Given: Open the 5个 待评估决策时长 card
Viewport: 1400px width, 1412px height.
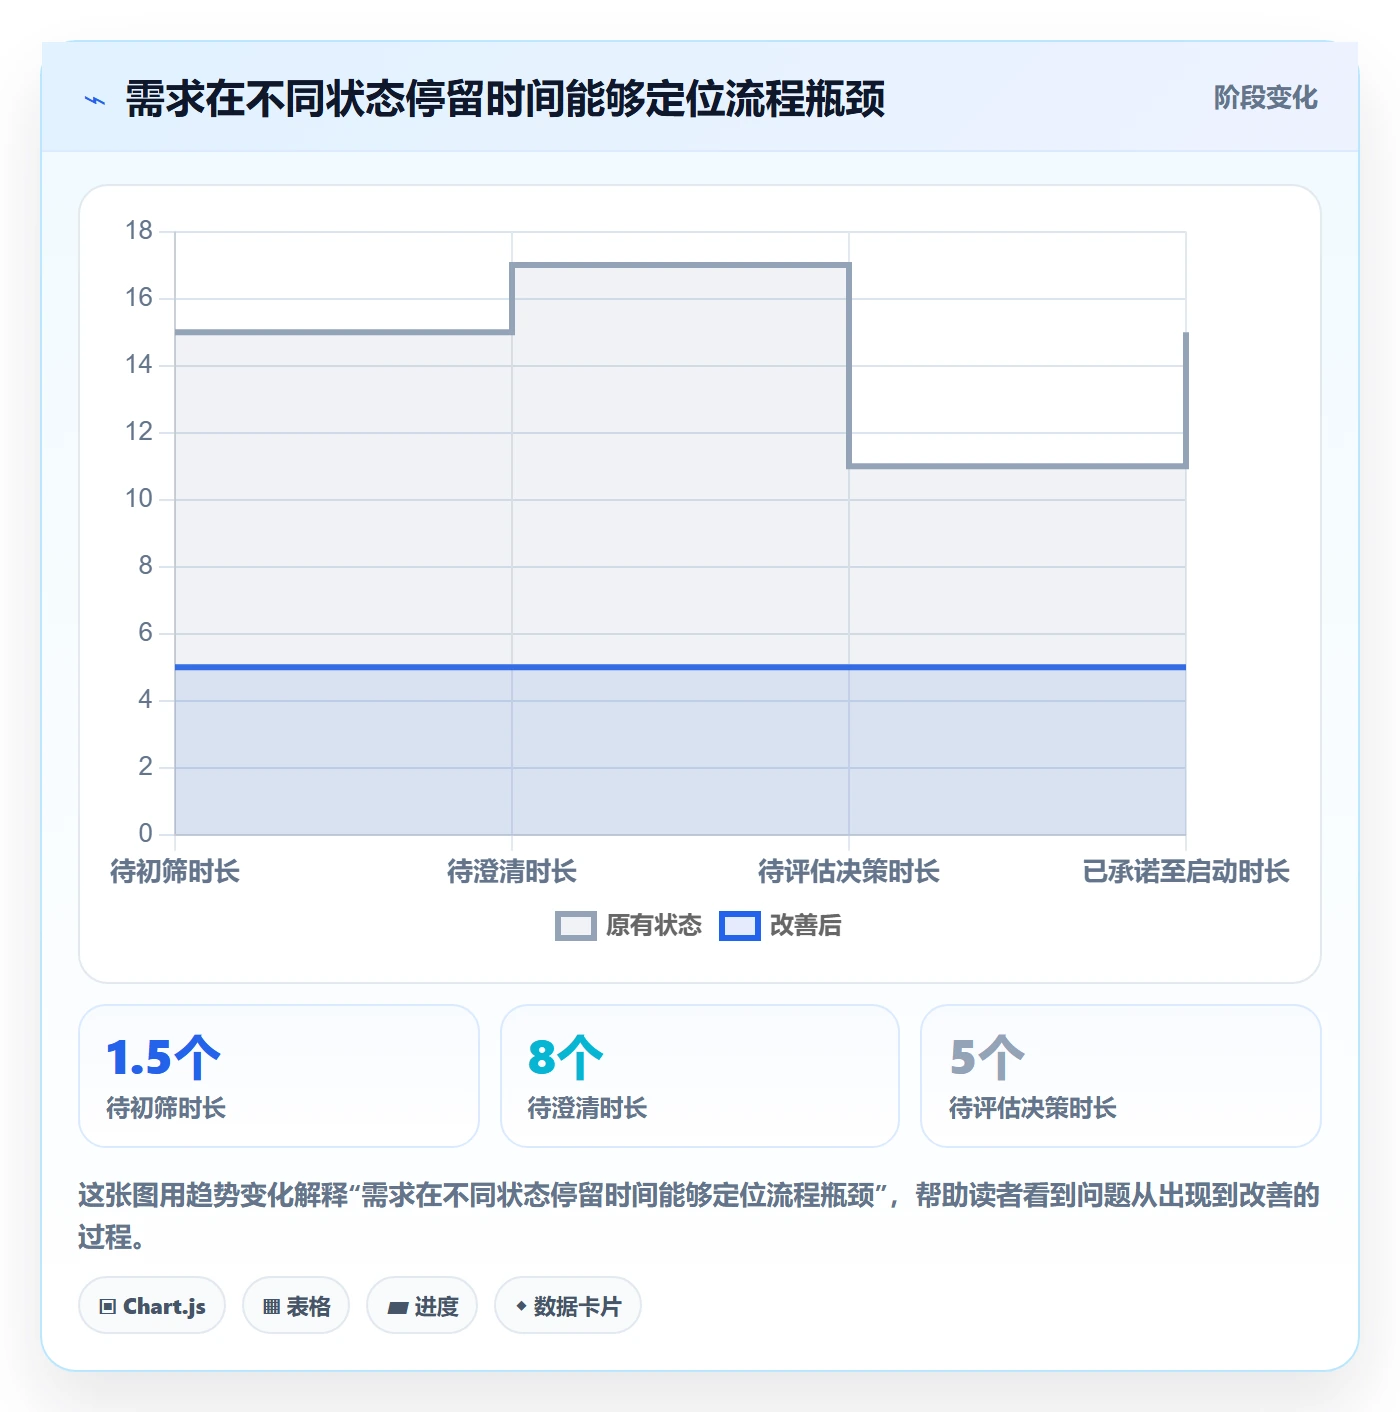Looking at the screenshot, I should coord(1121,1076).
